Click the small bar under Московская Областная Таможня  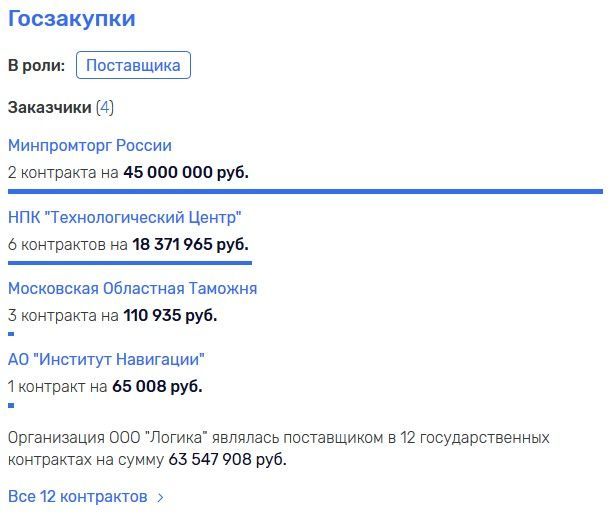point(11,334)
